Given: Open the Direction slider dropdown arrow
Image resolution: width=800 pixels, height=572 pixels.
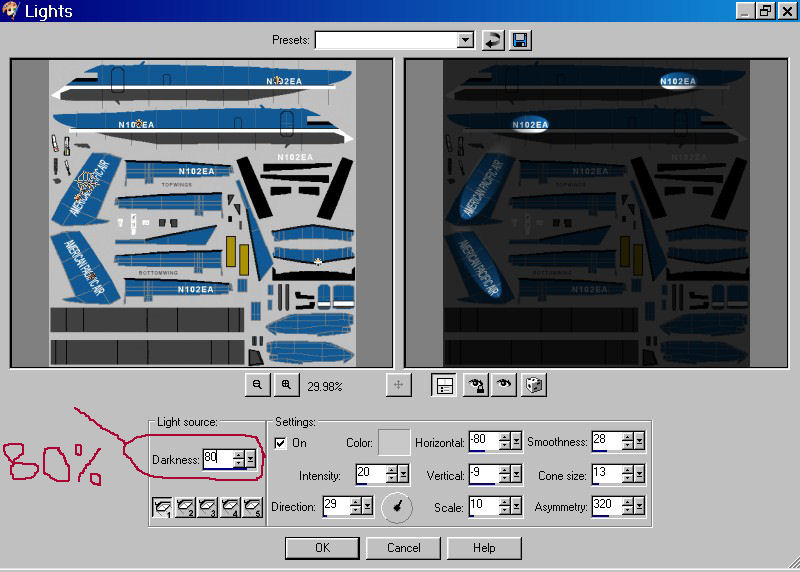Looking at the screenshot, I should point(367,506).
